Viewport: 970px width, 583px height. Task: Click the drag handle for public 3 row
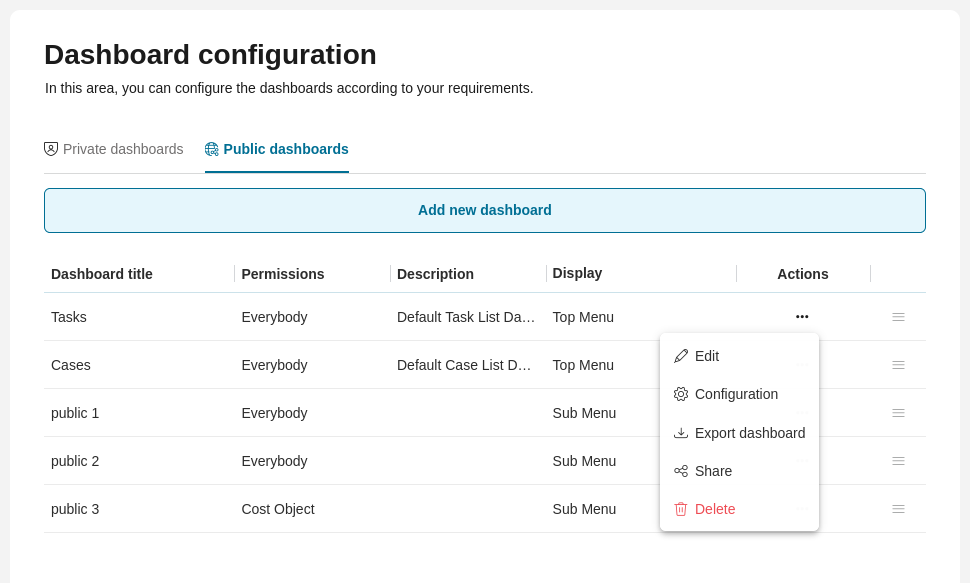click(898, 509)
